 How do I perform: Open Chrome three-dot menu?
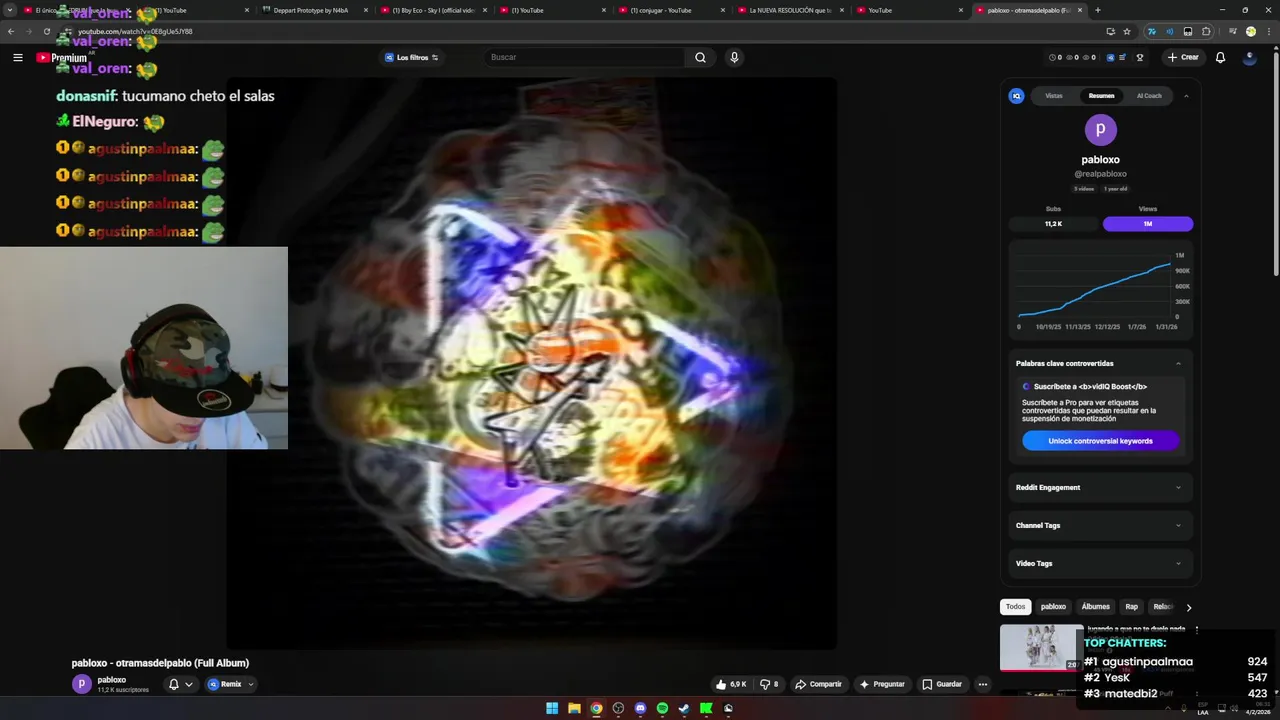coord(1267,31)
